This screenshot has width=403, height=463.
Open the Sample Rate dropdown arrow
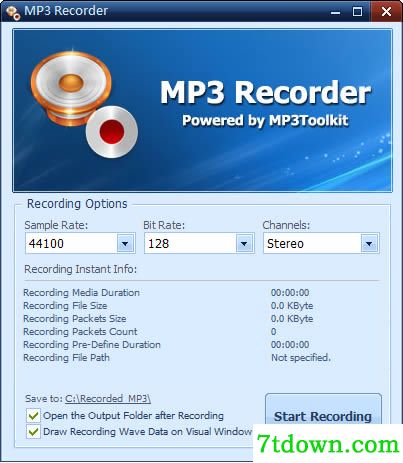(125, 244)
